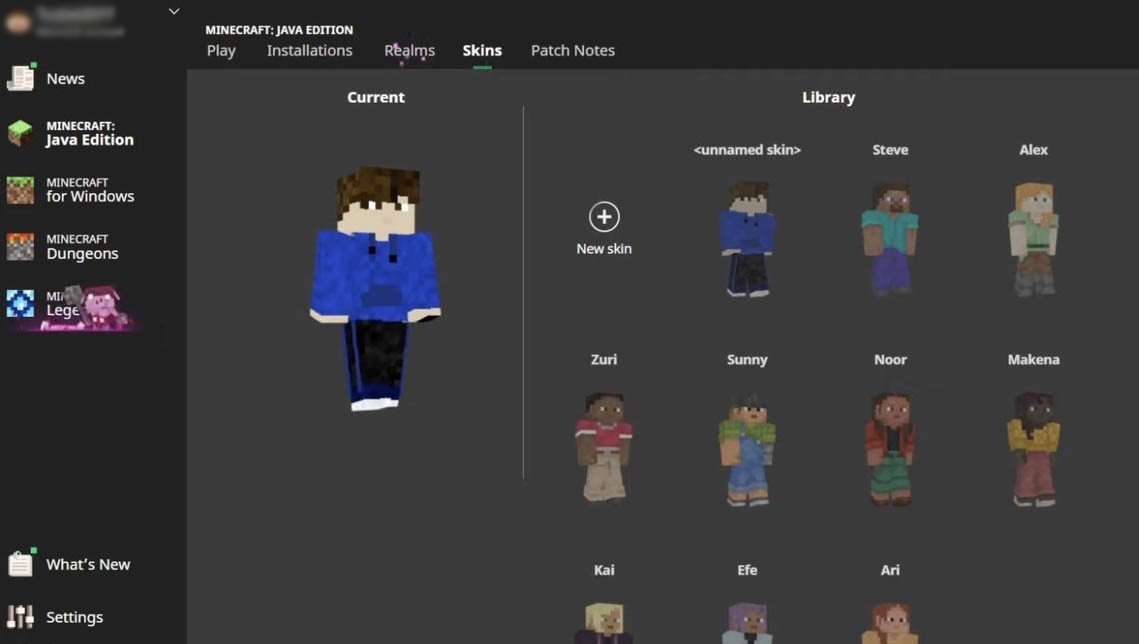The width and height of the screenshot is (1139, 644).
Task: Click the New skin plus icon
Action: [604, 217]
